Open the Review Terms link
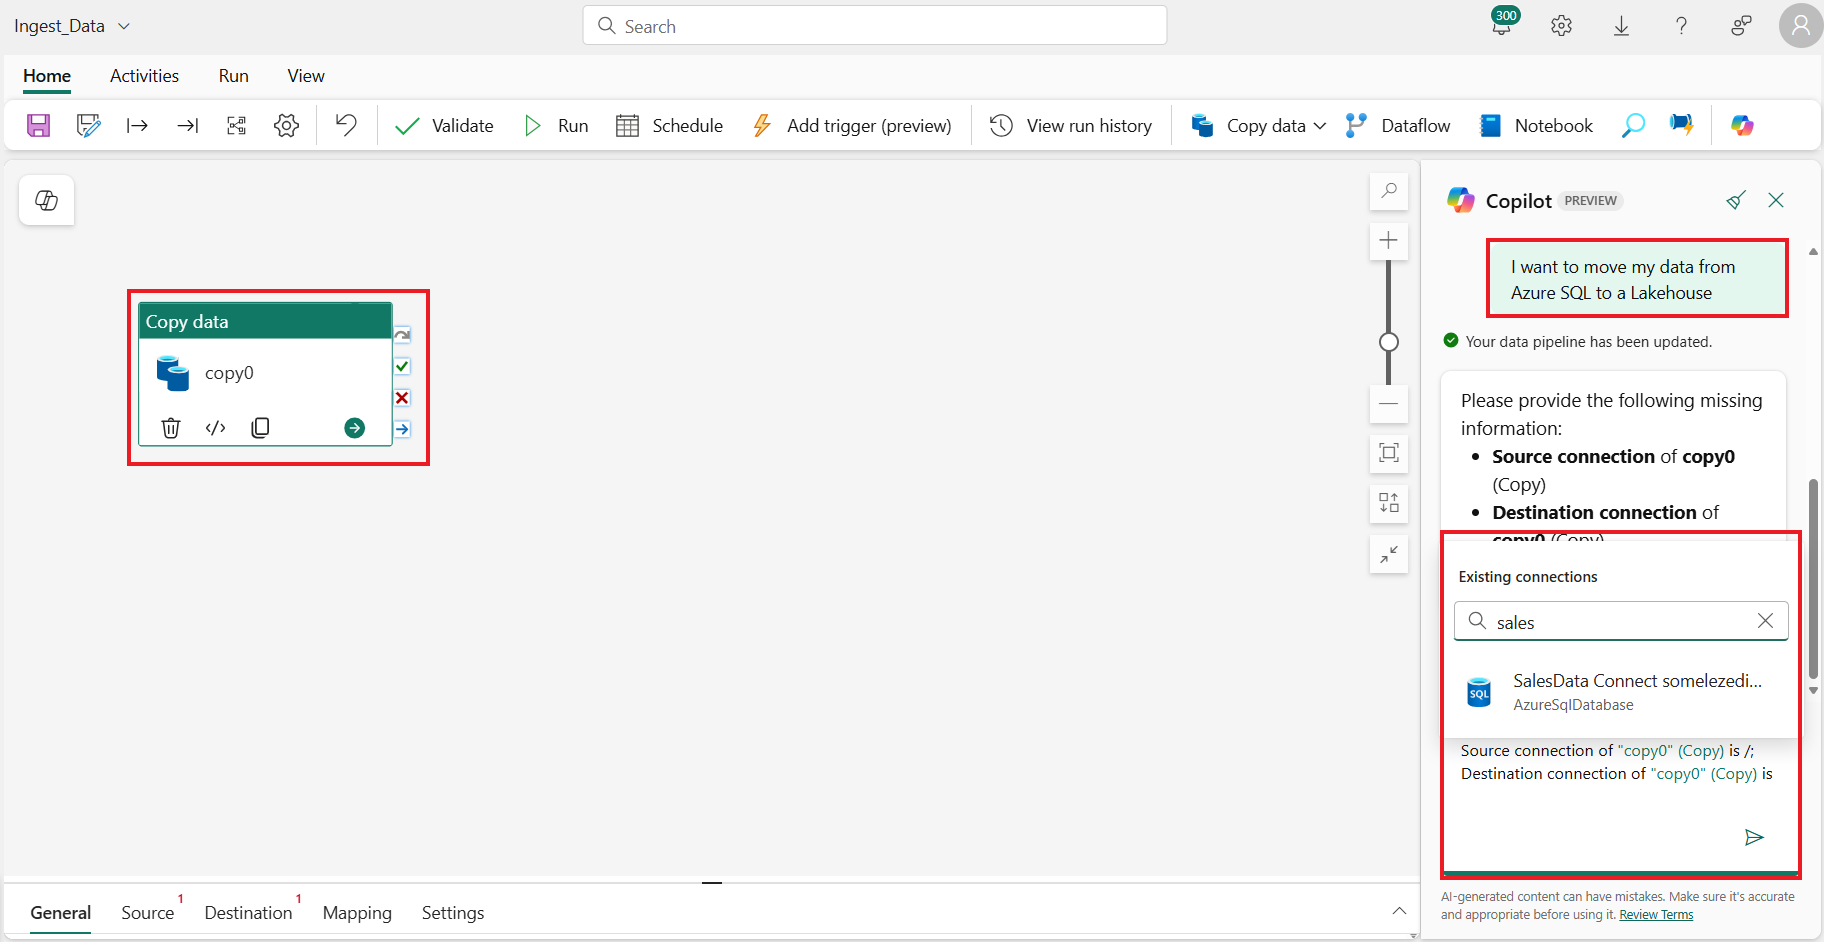The image size is (1824, 942). 1656,915
